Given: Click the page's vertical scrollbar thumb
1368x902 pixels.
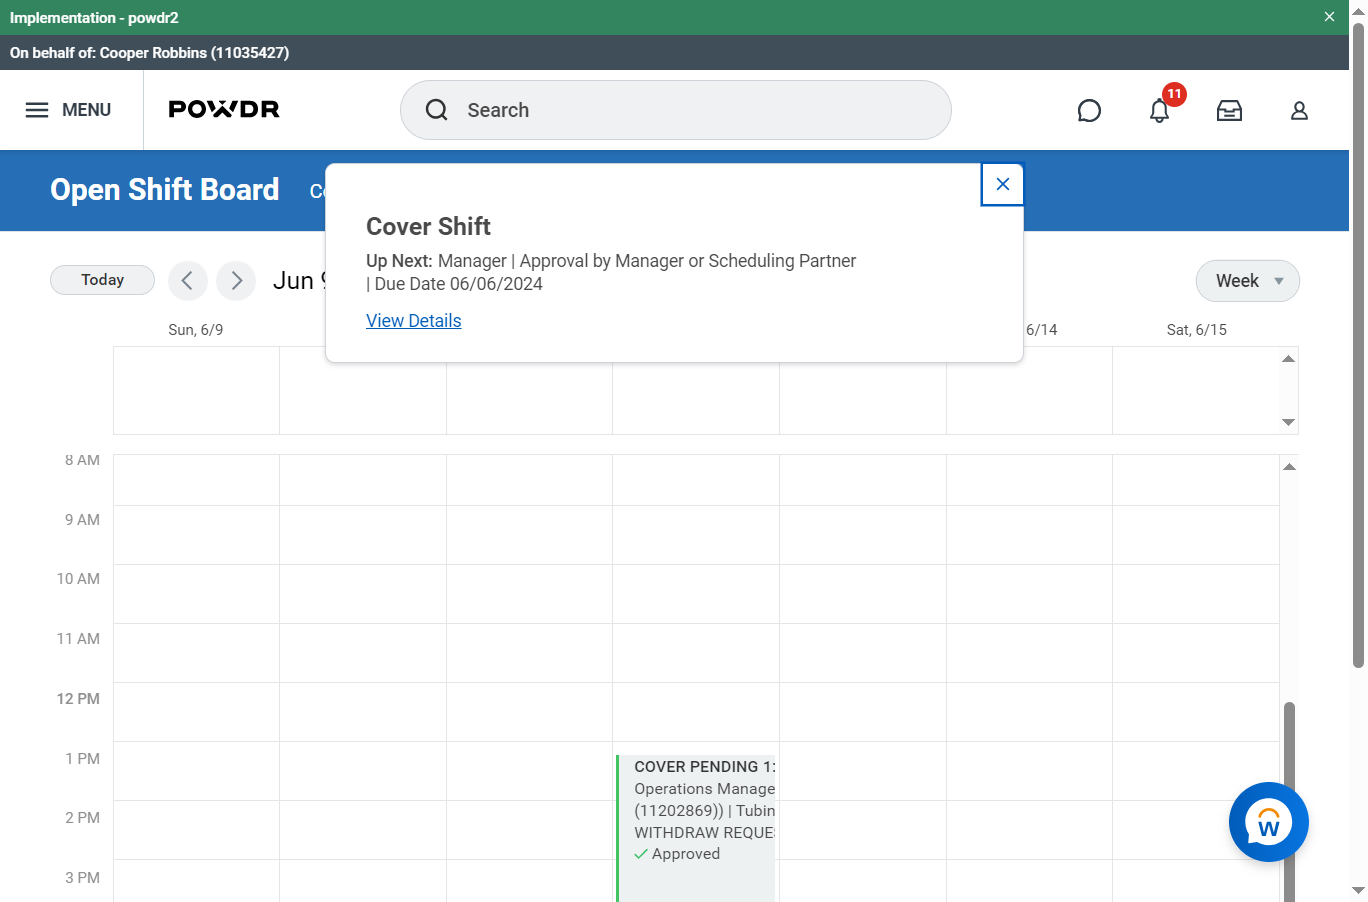Looking at the screenshot, I should pyautogui.click(x=1358, y=345).
